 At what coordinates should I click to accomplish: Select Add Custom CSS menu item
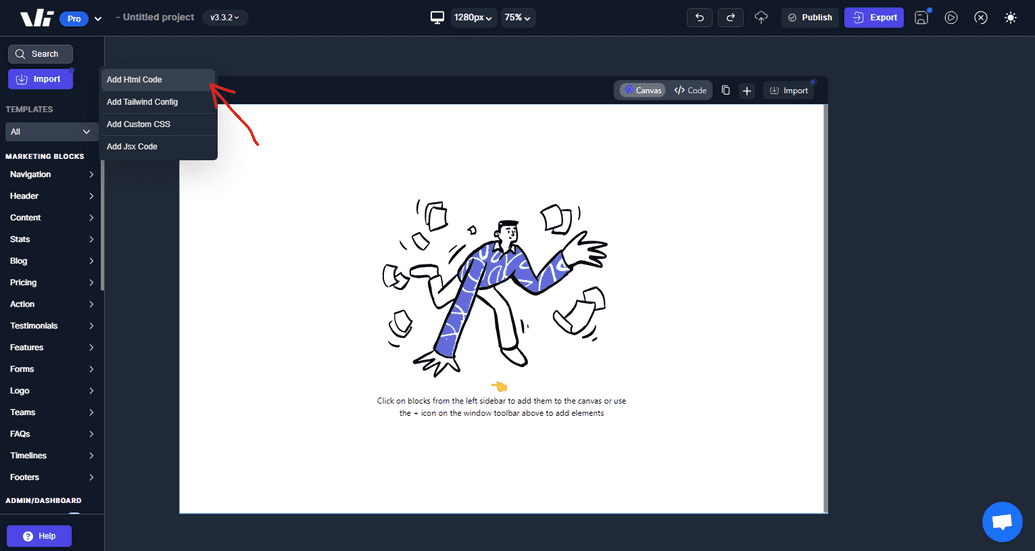pyautogui.click(x=158, y=124)
